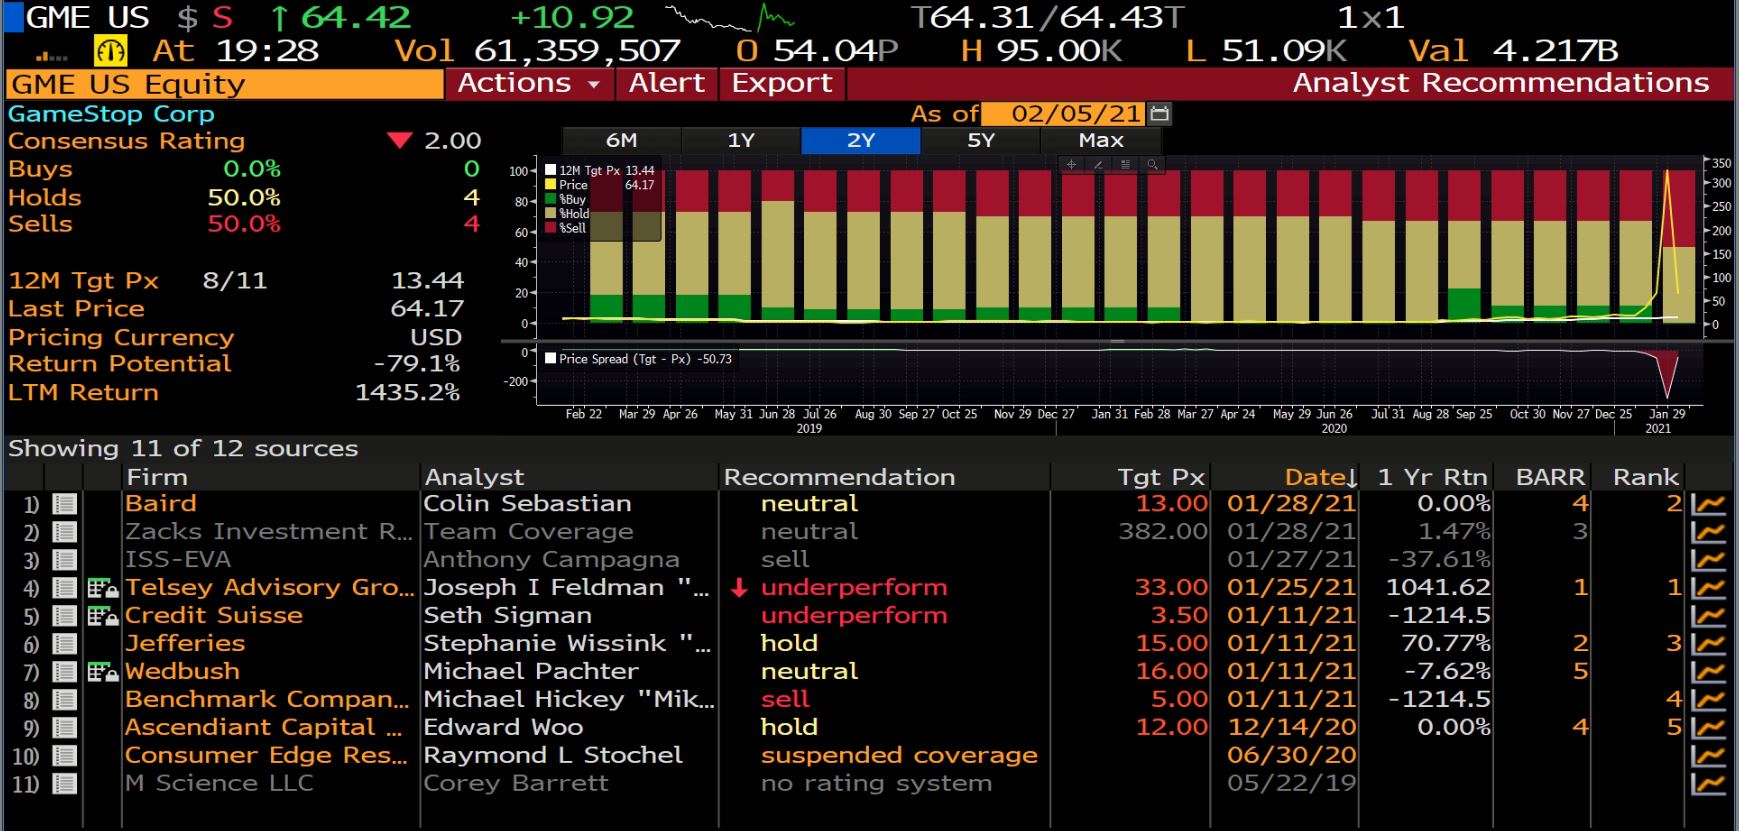Image resolution: width=1739 pixels, height=831 pixels.
Task: Click the green %Buy legend swatch
Action: 550,199
